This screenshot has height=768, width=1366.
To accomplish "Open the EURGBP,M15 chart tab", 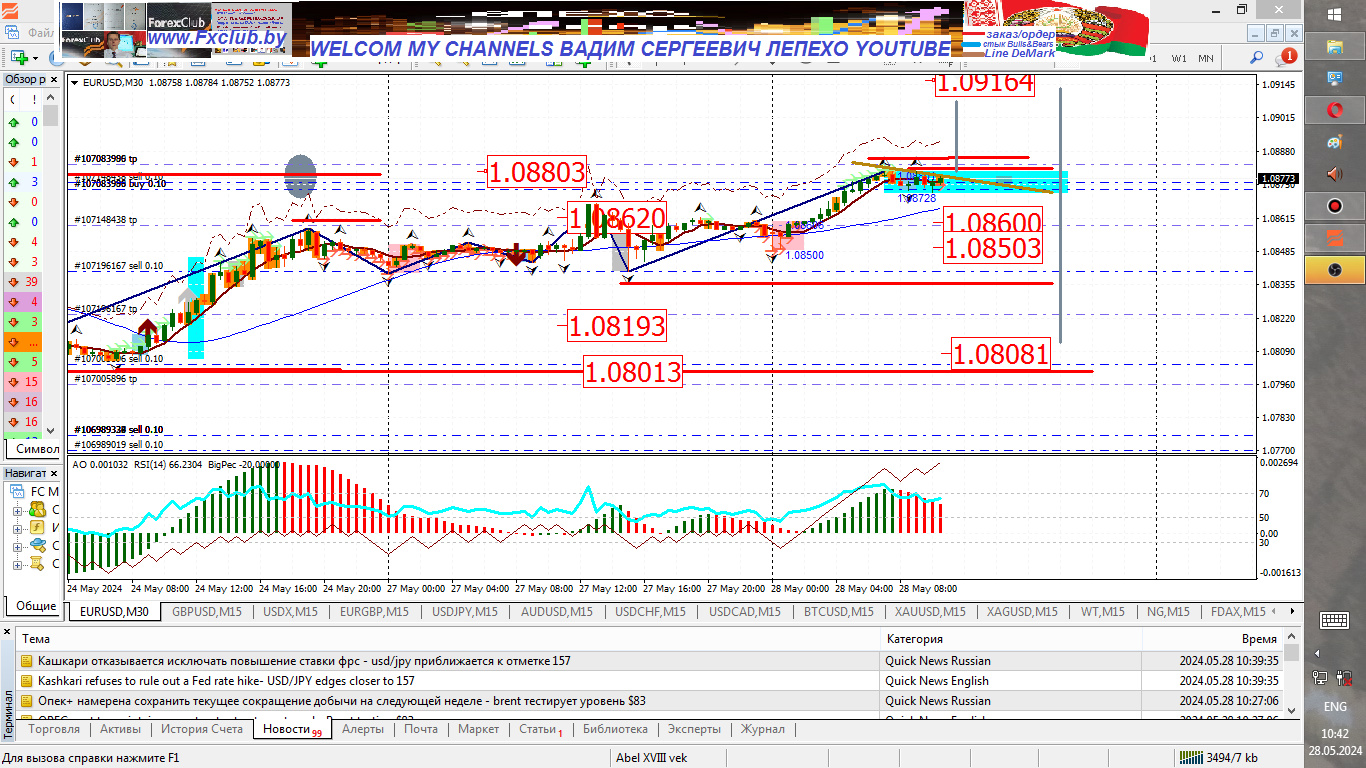I will [x=374, y=612].
